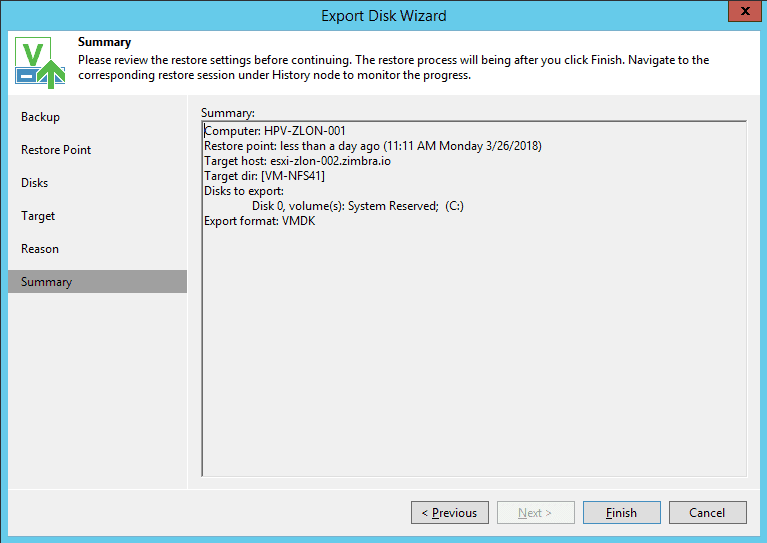
Task: Click the 'Target dir: [VM-NFS41]' line
Action: (x=264, y=176)
